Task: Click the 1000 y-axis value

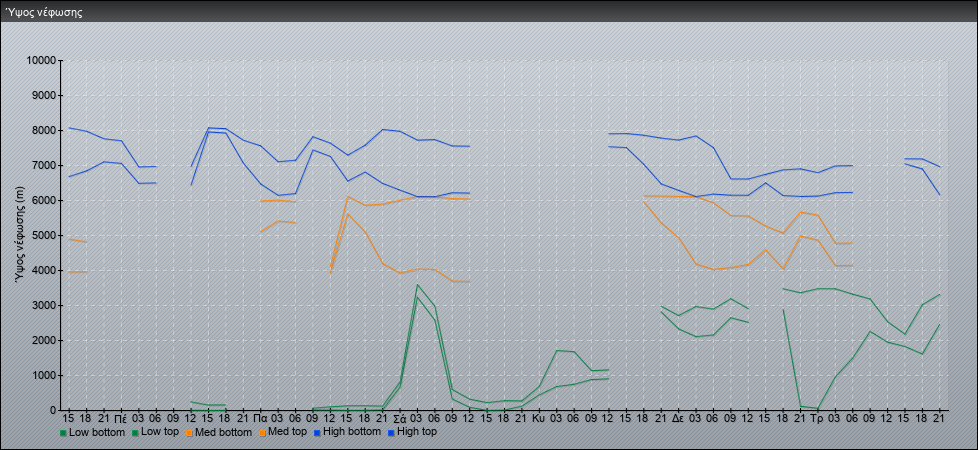Action: 44,375
